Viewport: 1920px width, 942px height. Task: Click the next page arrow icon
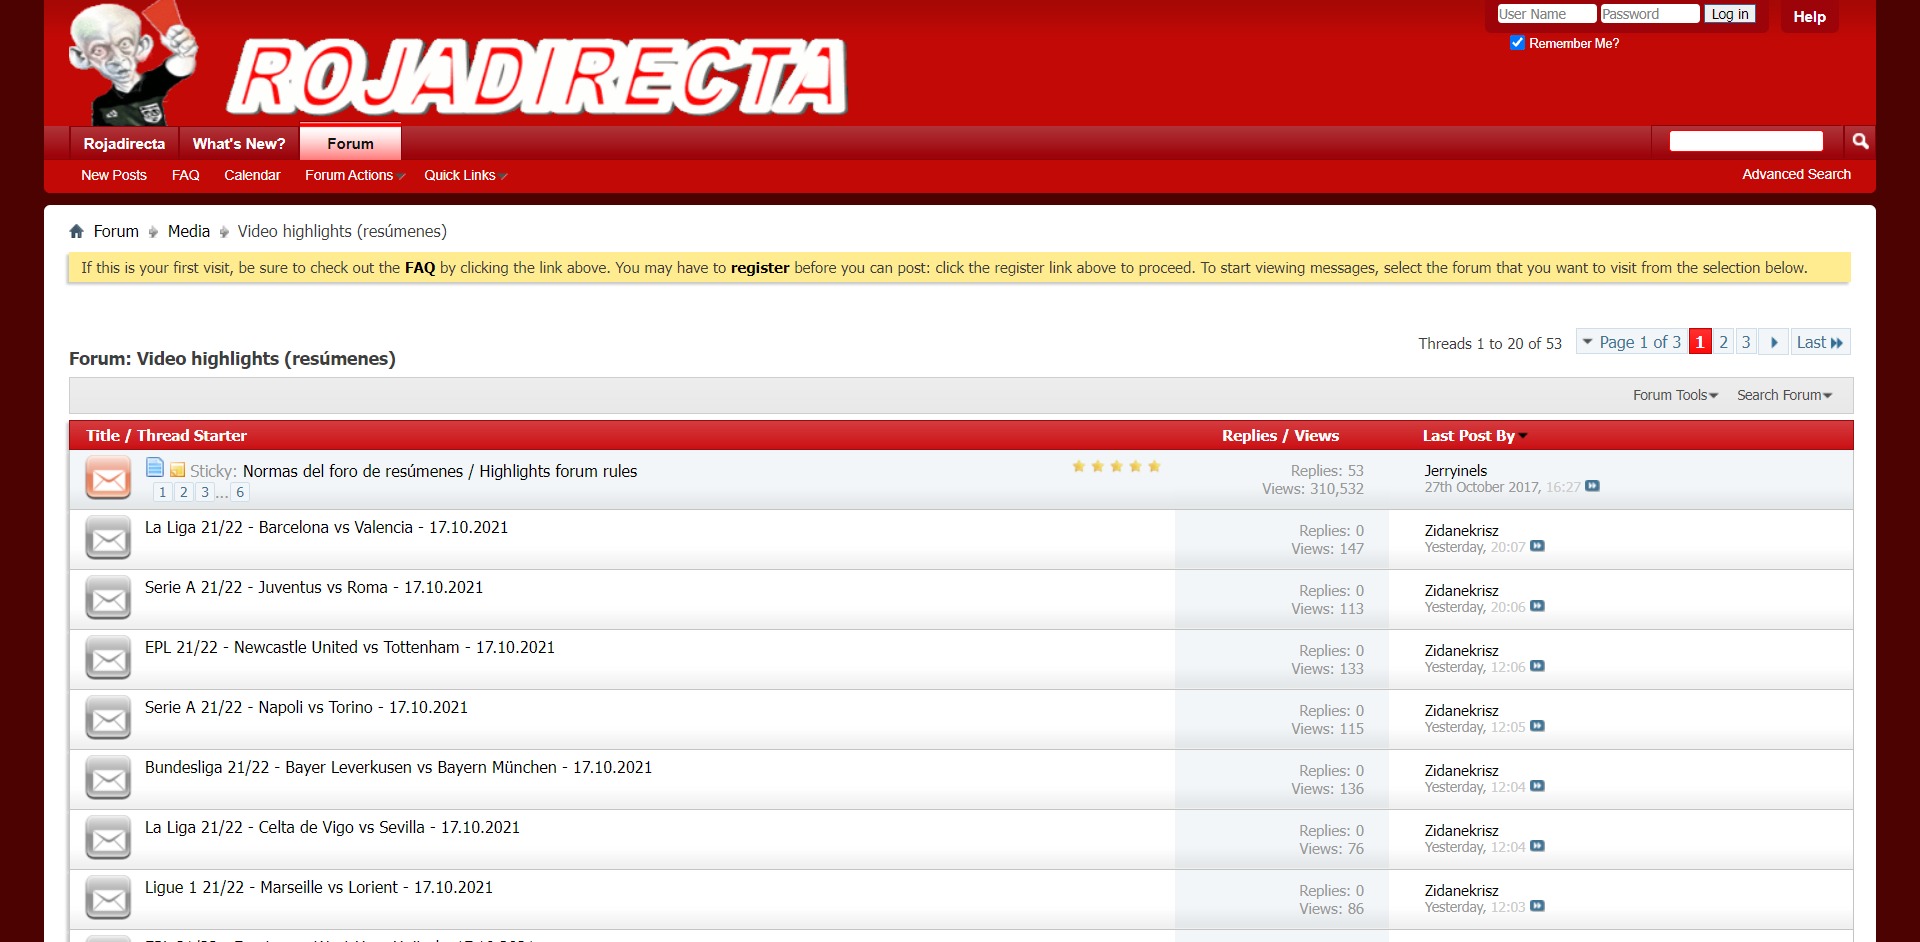(1774, 342)
